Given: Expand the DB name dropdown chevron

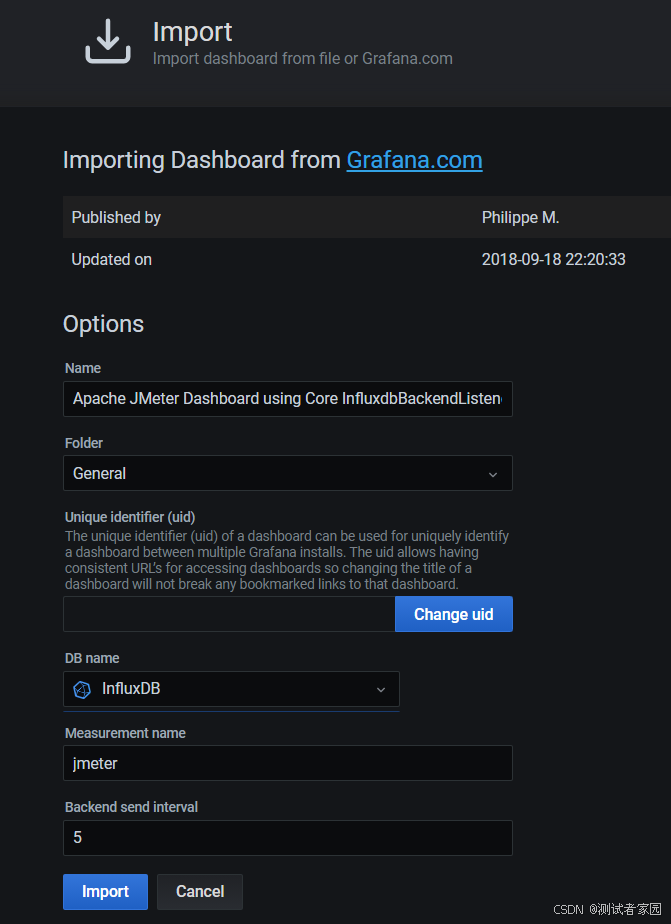Looking at the screenshot, I should coord(381,689).
